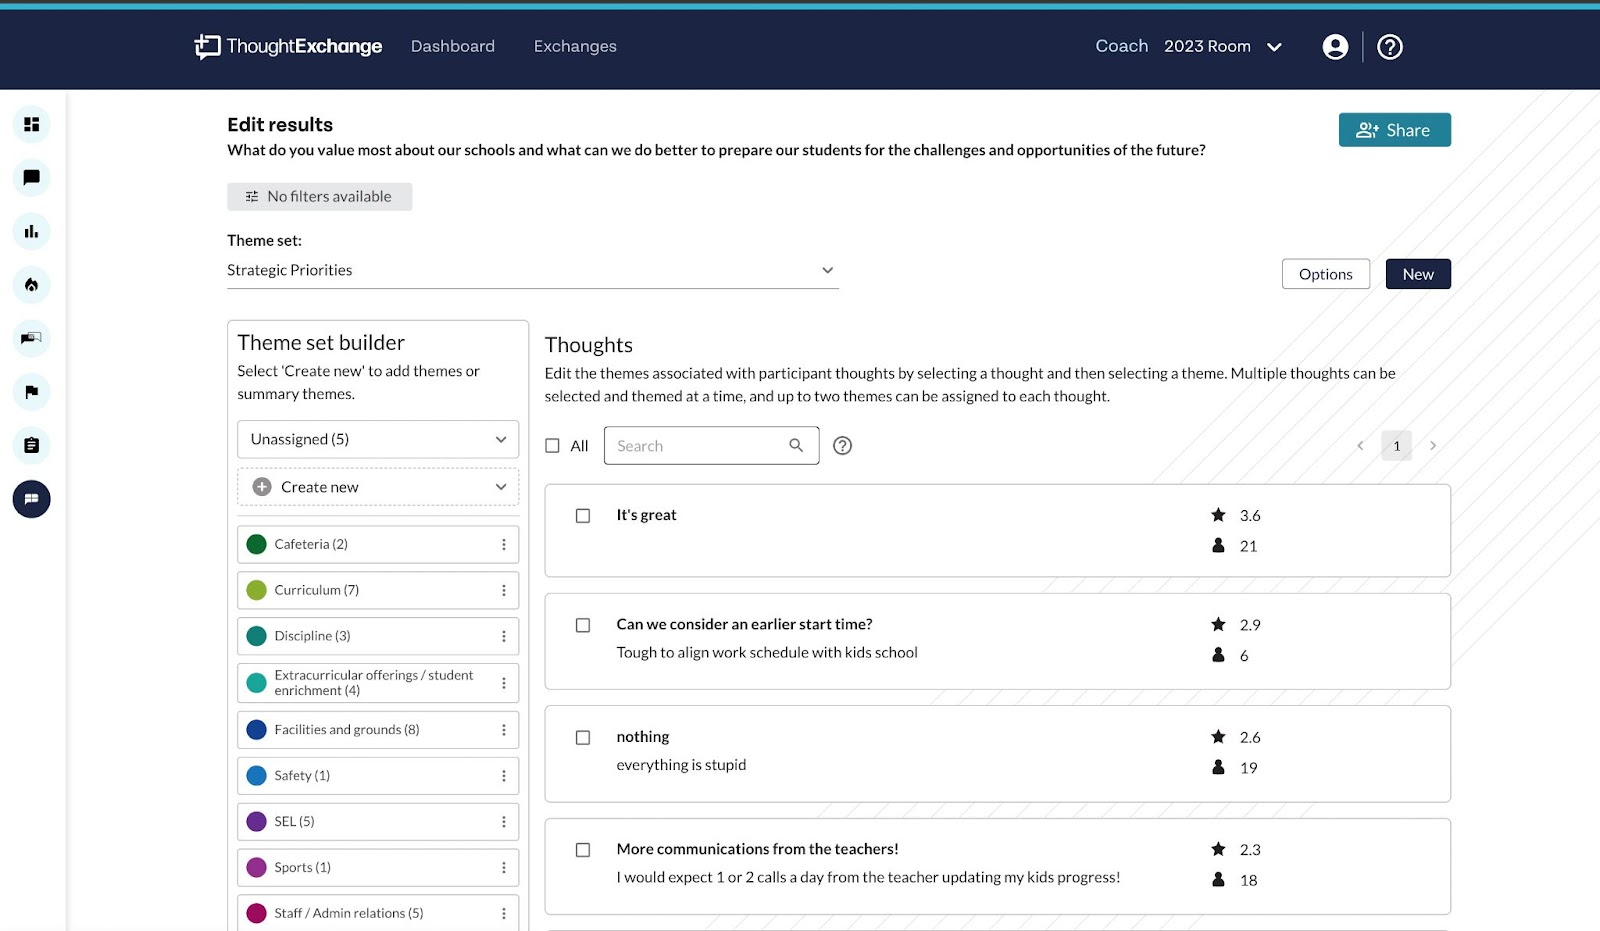The height and width of the screenshot is (931, 1600).
Task: Click the ThoughtExchange logo
Action: point(288,46)
